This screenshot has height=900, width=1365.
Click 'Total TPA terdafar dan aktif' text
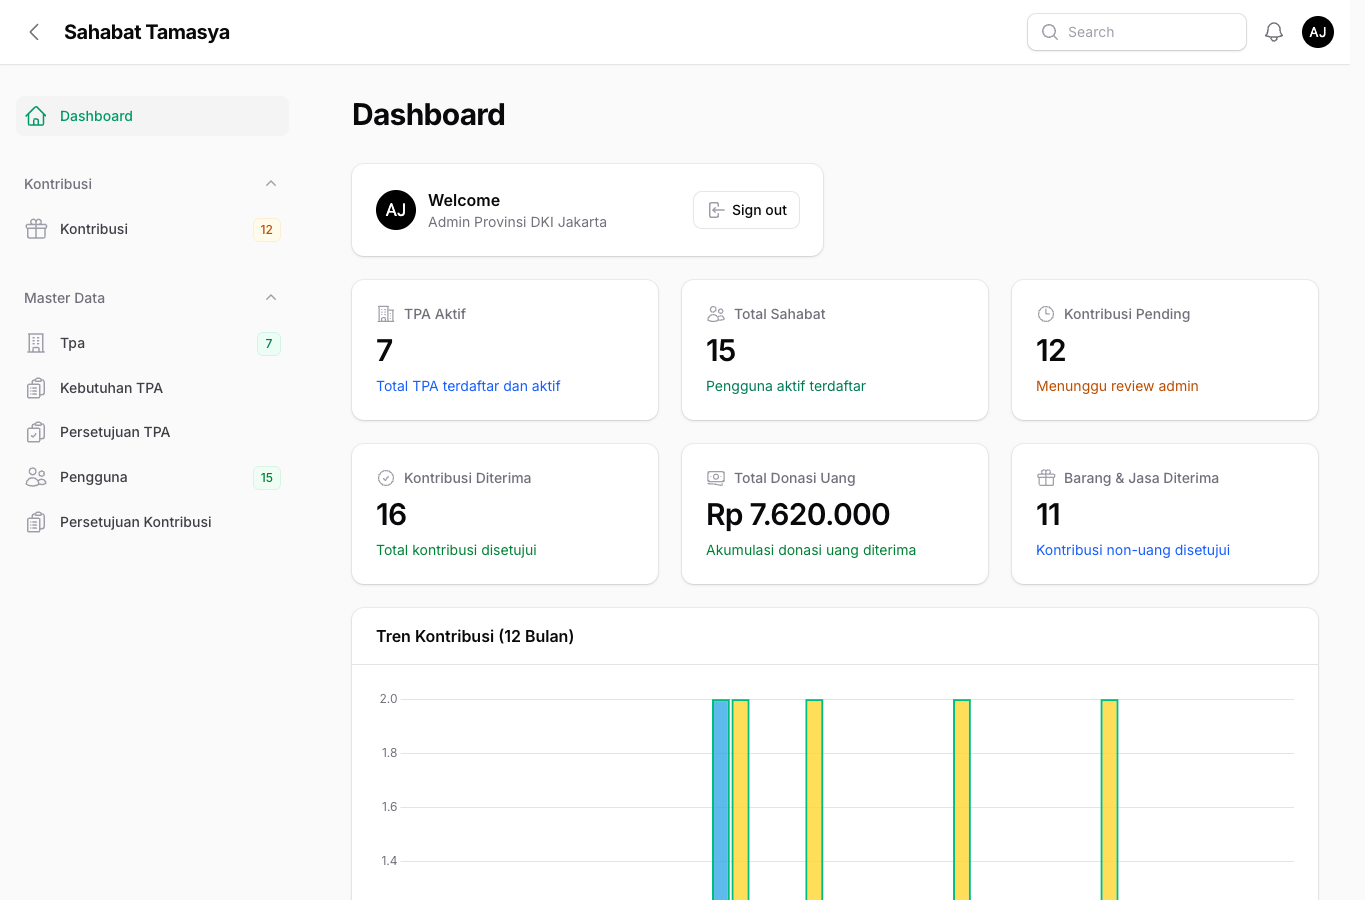[468, 386]
